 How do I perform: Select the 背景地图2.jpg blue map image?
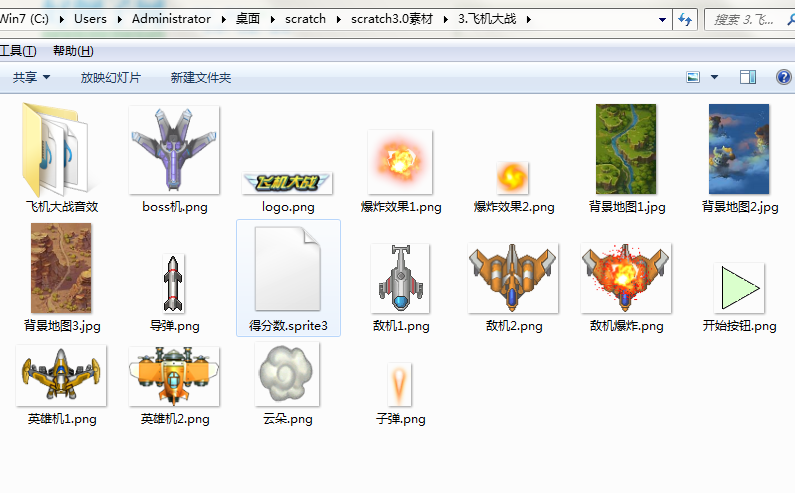point(739,149)
